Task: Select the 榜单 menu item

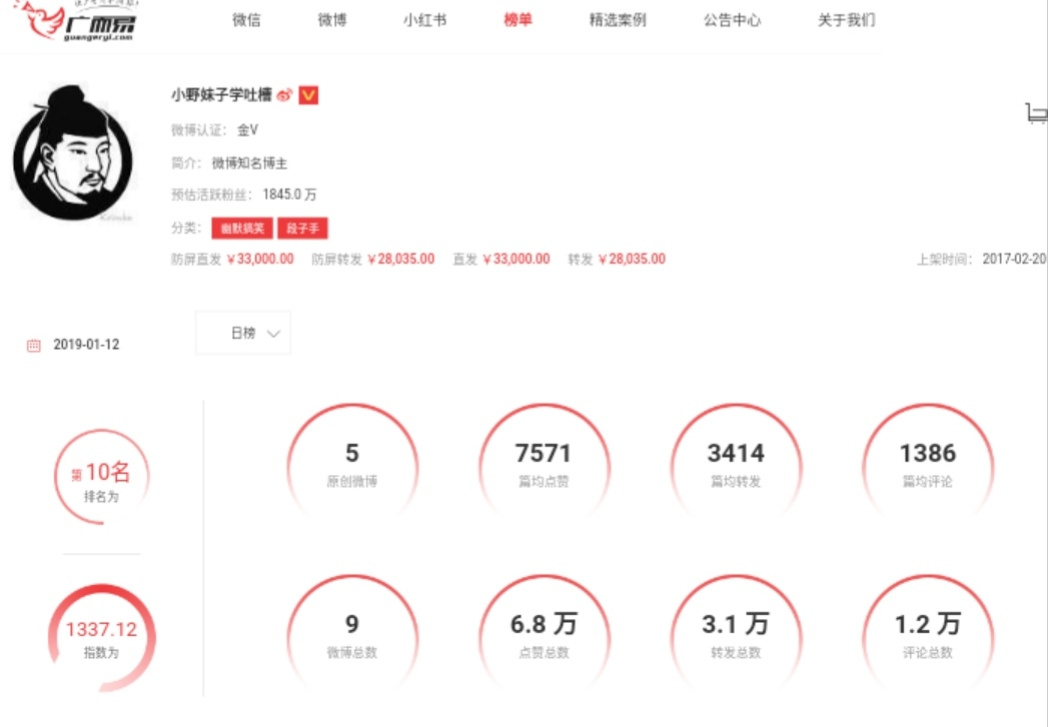Action: click(518, 20)
